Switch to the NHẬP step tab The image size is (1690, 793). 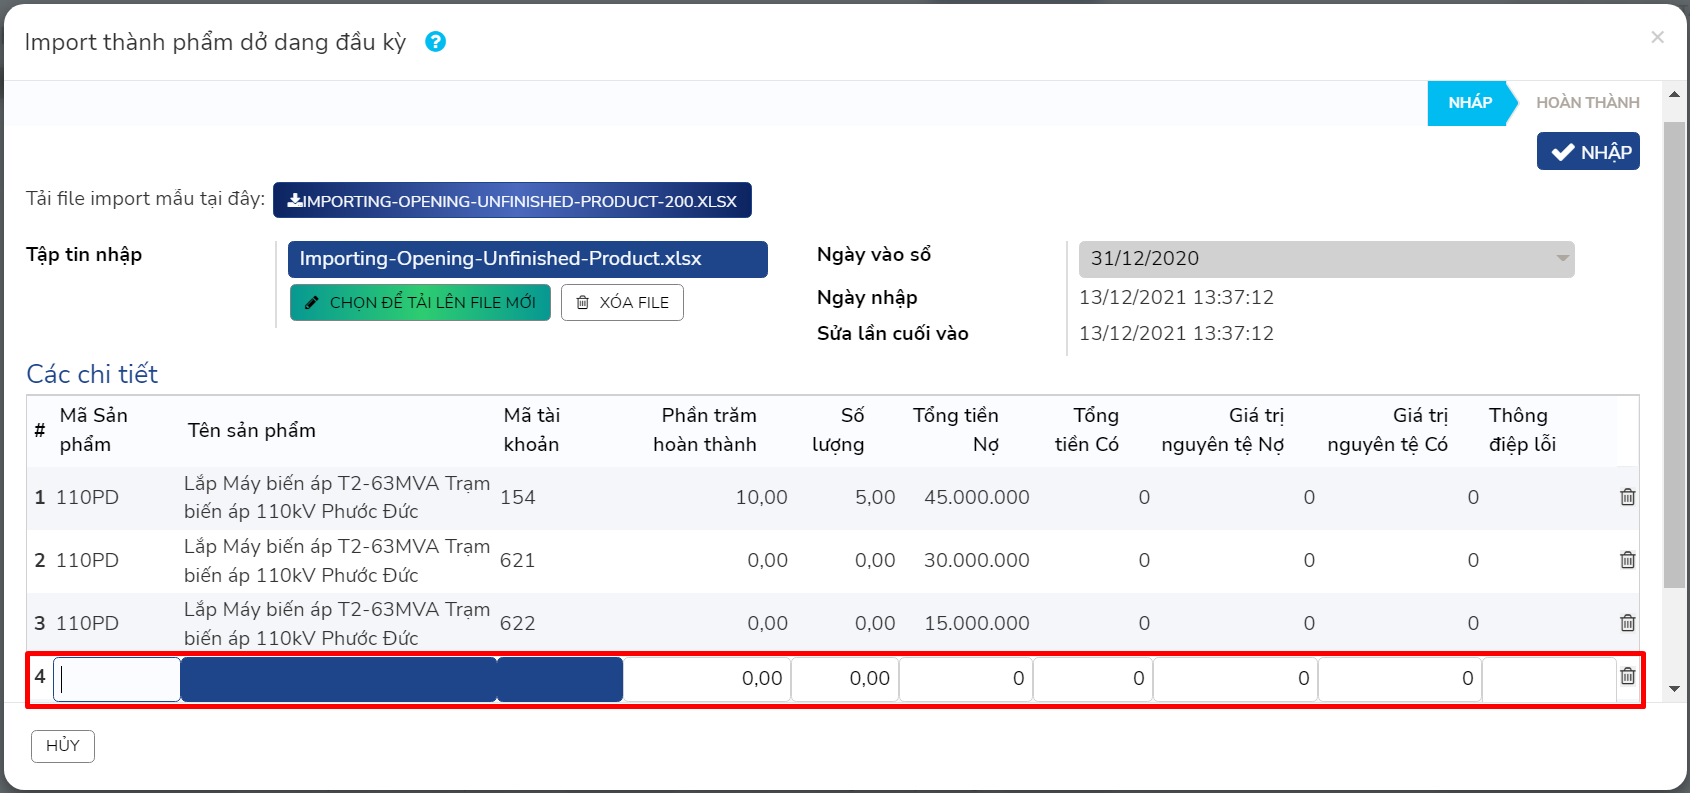tap(1470, 103)
